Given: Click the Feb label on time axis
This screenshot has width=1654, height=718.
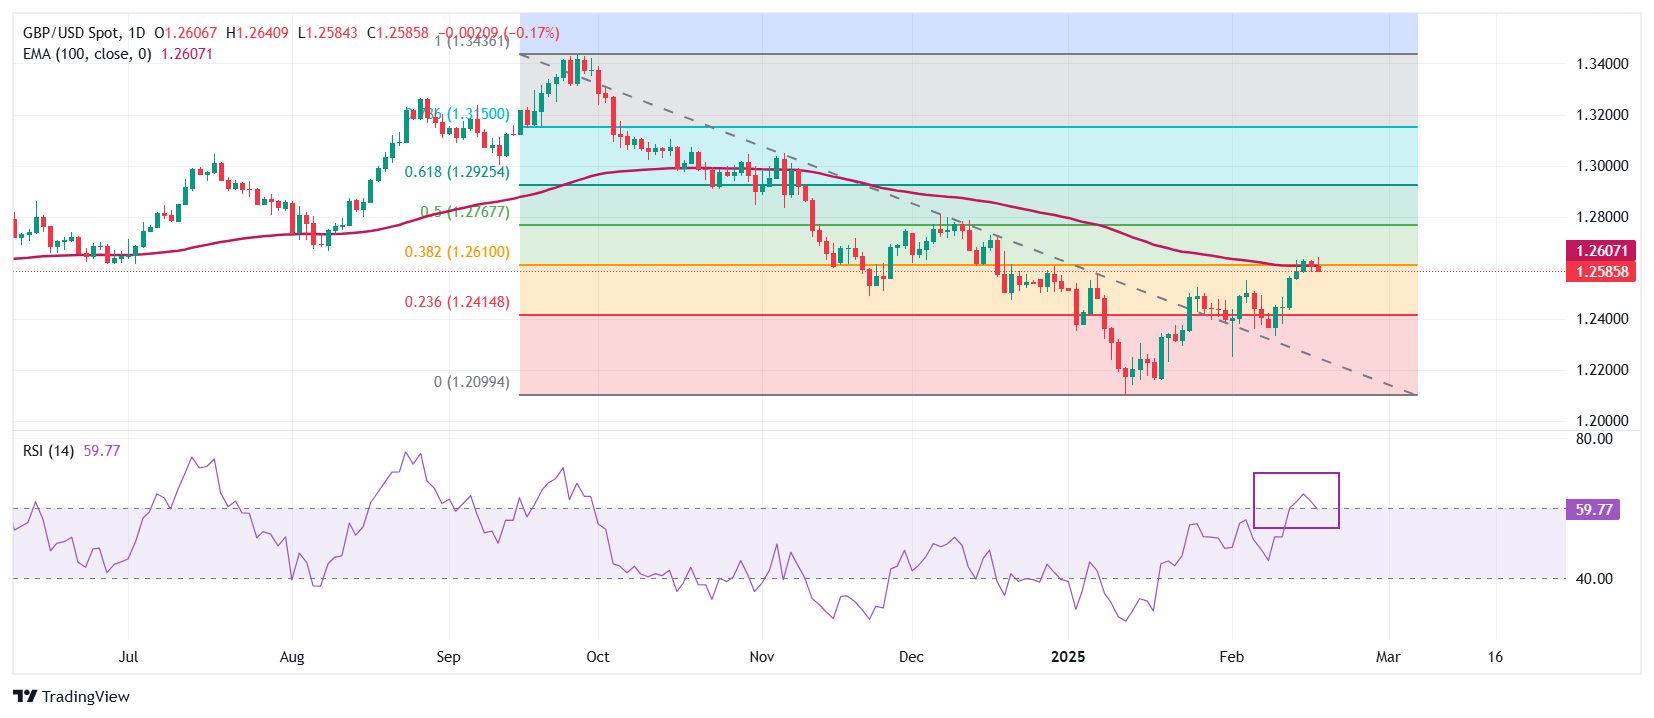Looking at the screenshot, I should 1232,657.
